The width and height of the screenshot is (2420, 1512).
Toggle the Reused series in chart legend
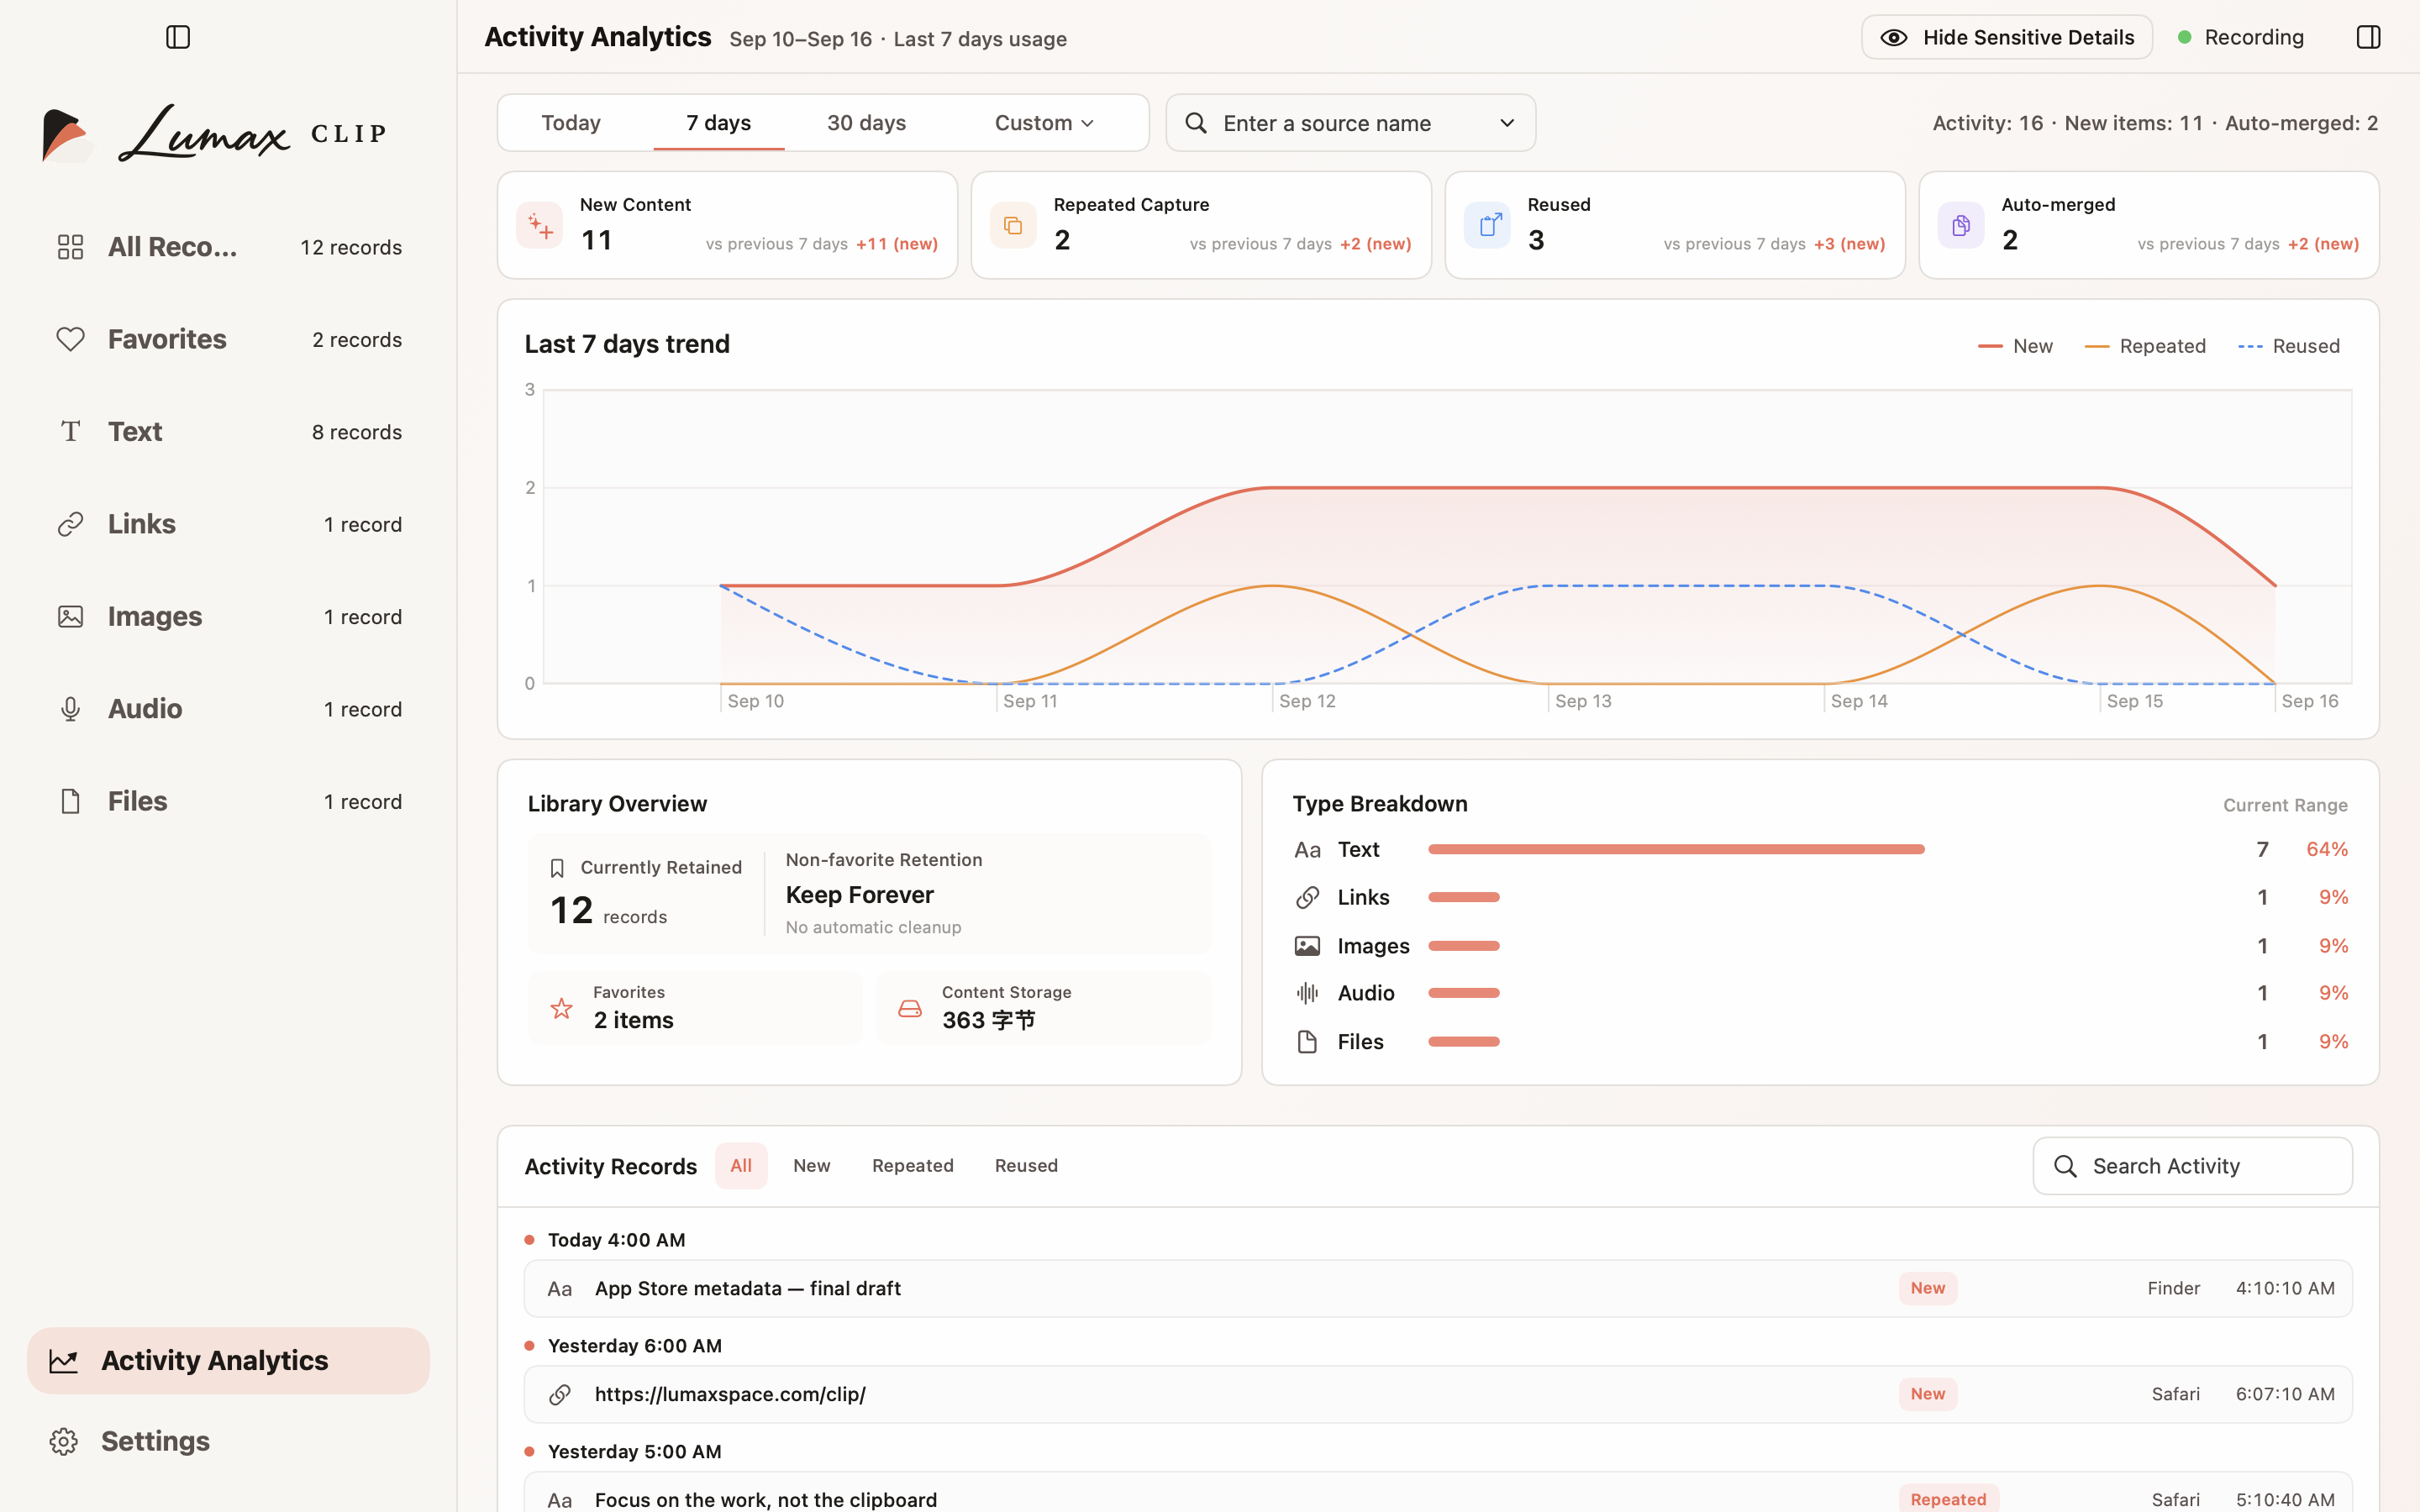coord(2288,346)
